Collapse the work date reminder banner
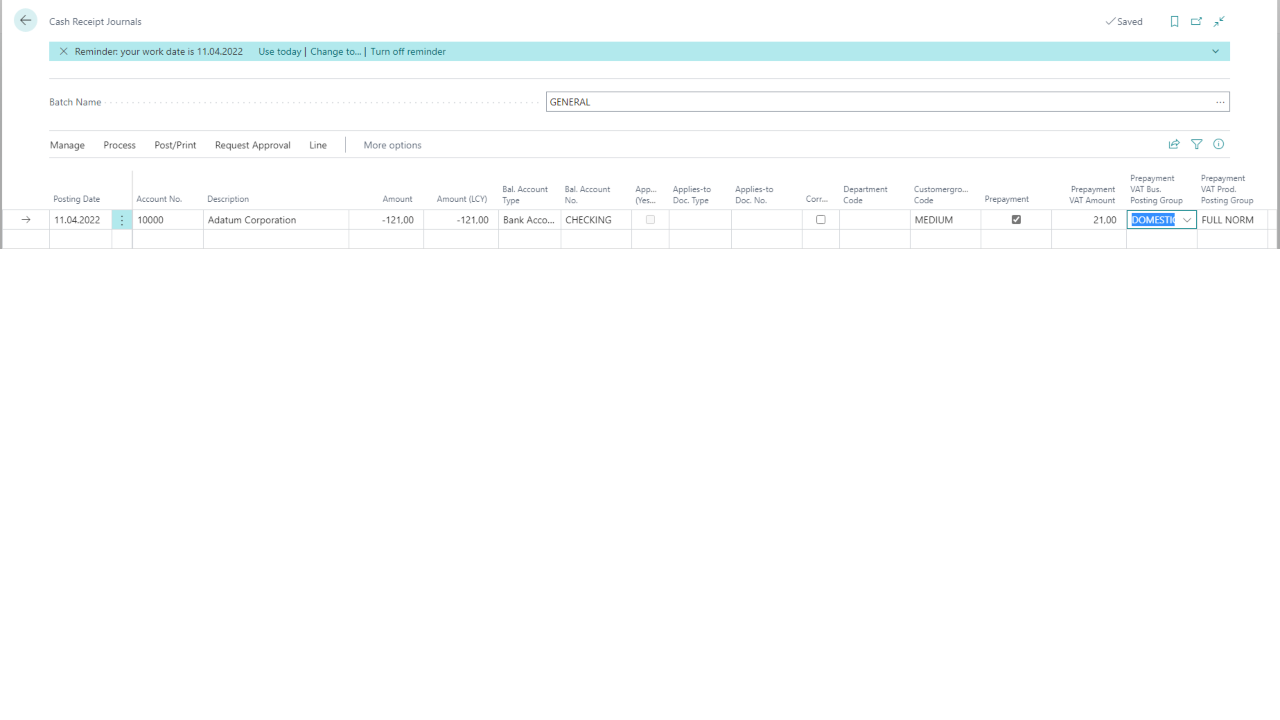The height and width of the screenshot is (720, 1280). (1215, 51)
